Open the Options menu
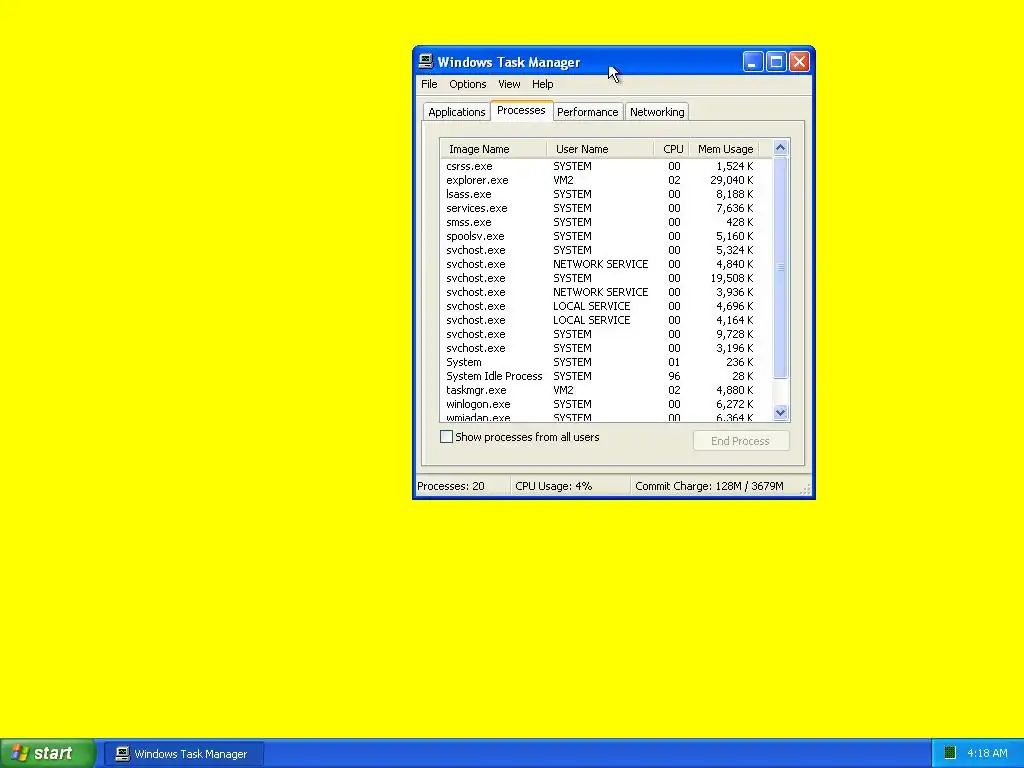This screenshot has height=768, width=1024. (468, 84)
